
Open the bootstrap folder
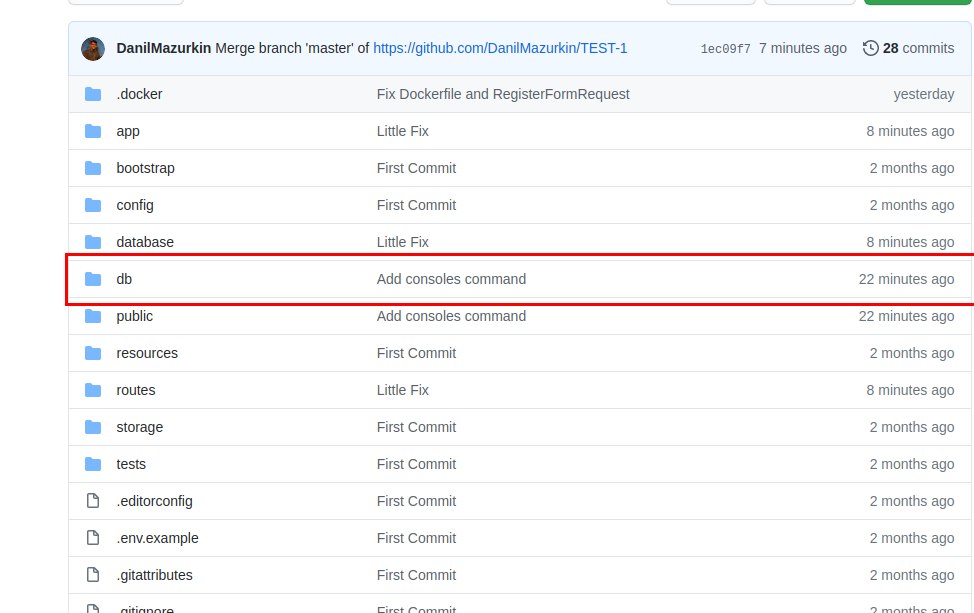[145, 168]
